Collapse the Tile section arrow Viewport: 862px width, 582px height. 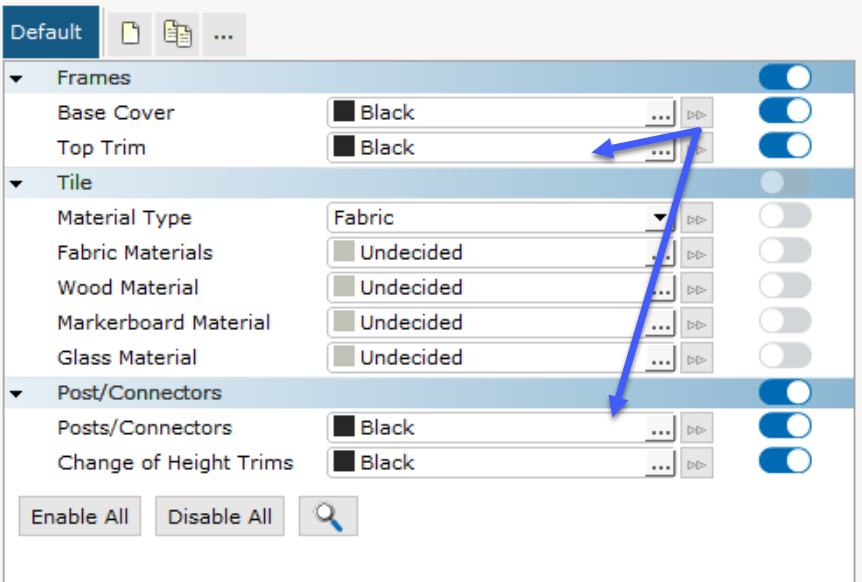pos(16,184)
